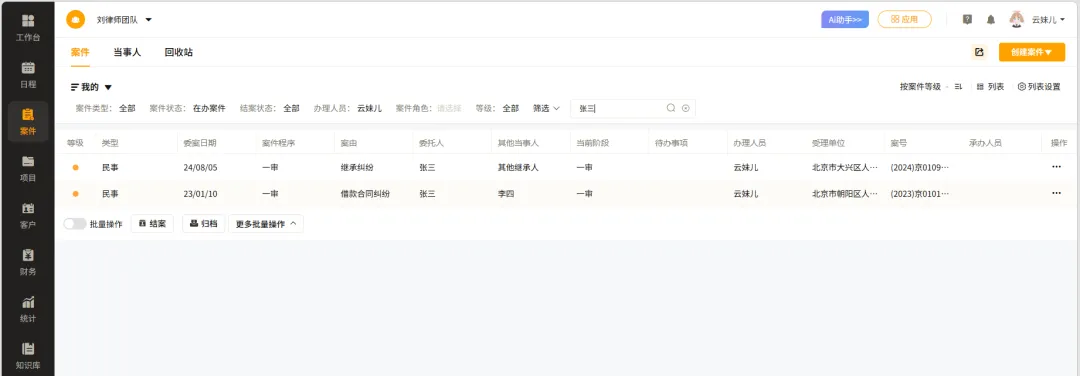Open more actions for the 继承纠纷 row
The width and height of the screenshot is (1080, 376).
click(x=1057, y=167)
